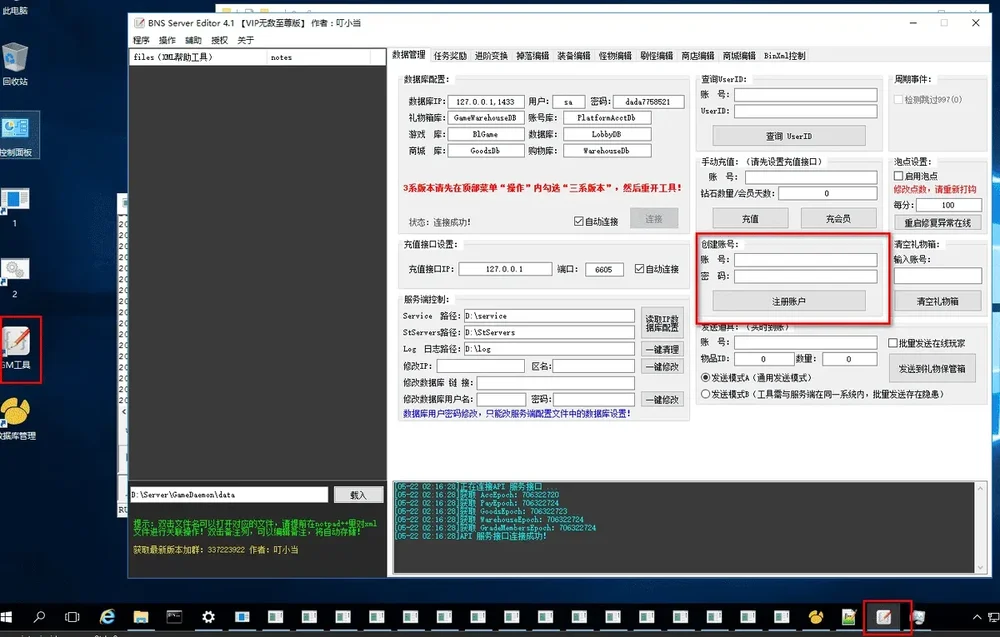
Task: Switch to Notepad++ icon on the taskbar
Action: coord(849,617)
